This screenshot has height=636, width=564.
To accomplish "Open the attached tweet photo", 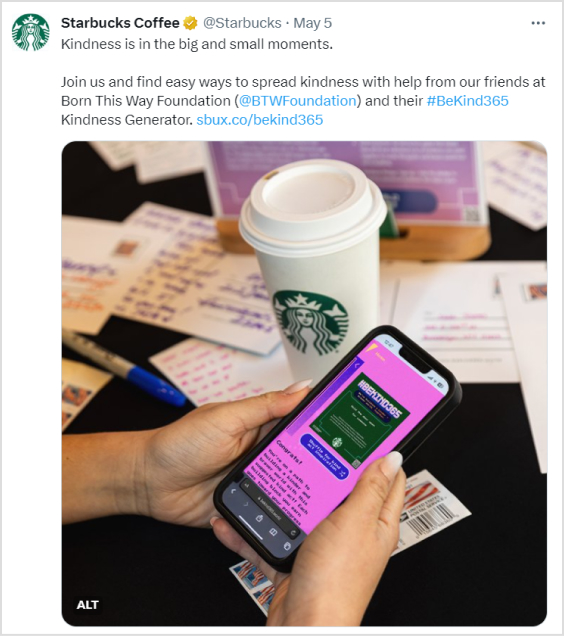I will pyautogui.click(x=304, y=383).
